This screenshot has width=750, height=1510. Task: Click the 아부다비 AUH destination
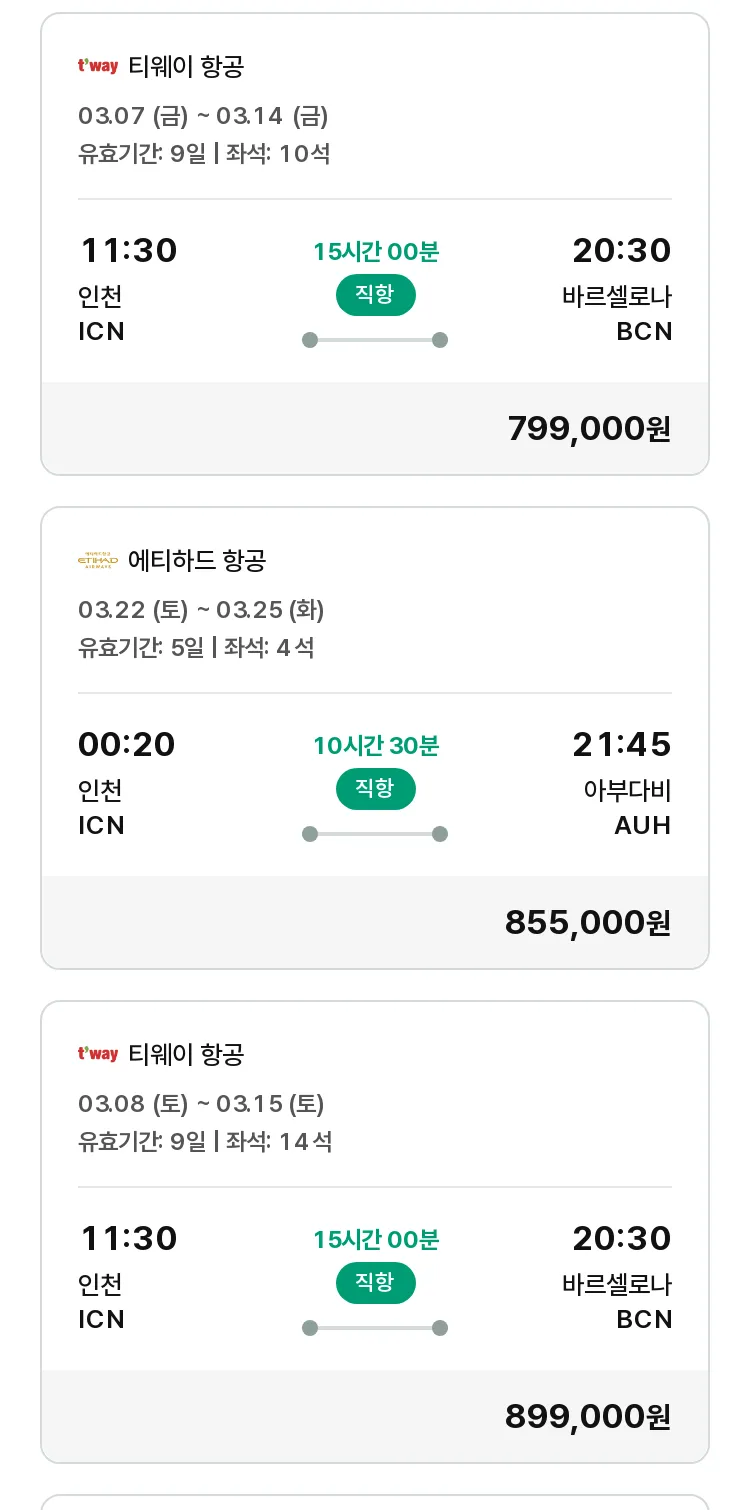(x=628, y=808)
